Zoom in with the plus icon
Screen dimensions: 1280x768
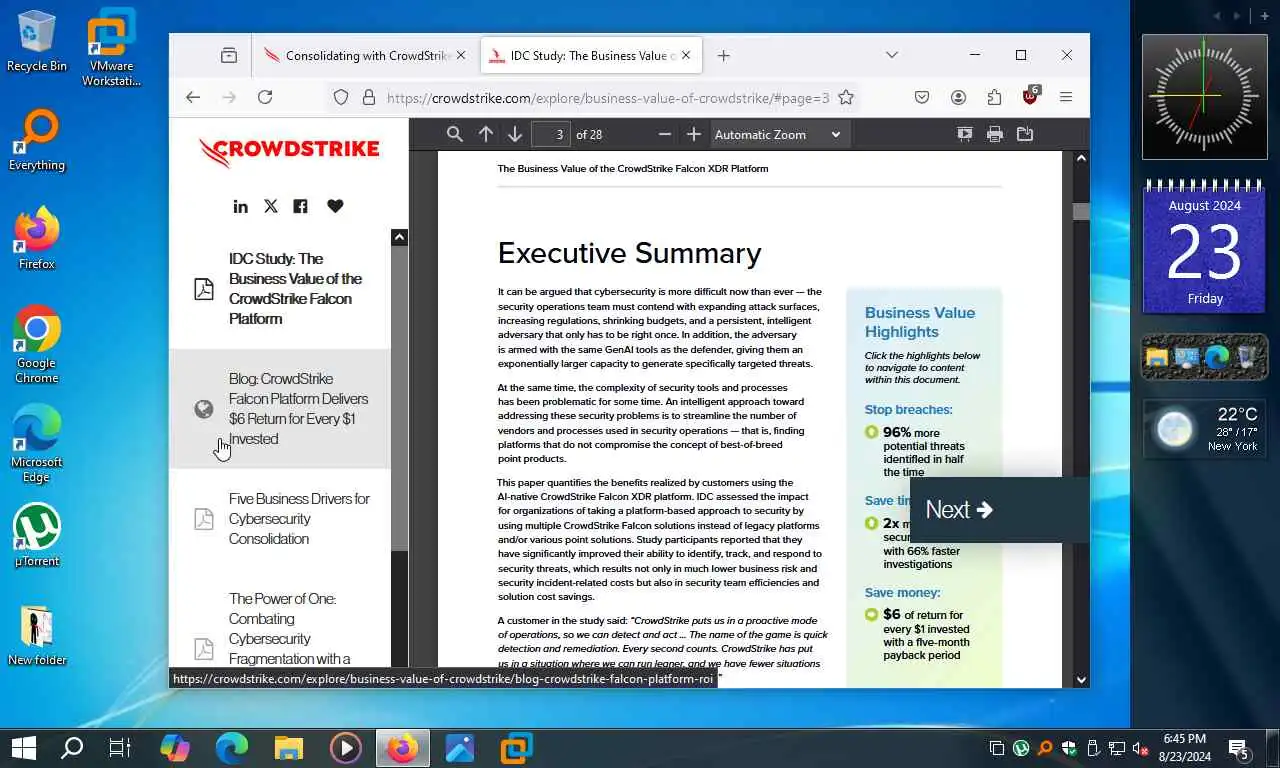[x=694, y=134]
